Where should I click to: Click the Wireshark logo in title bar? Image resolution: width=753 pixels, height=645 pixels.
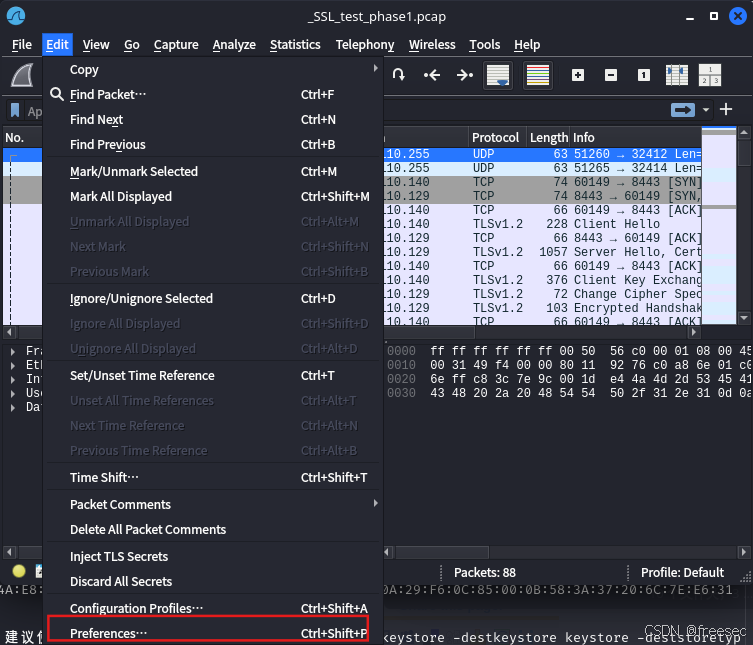tap(16, 16)
